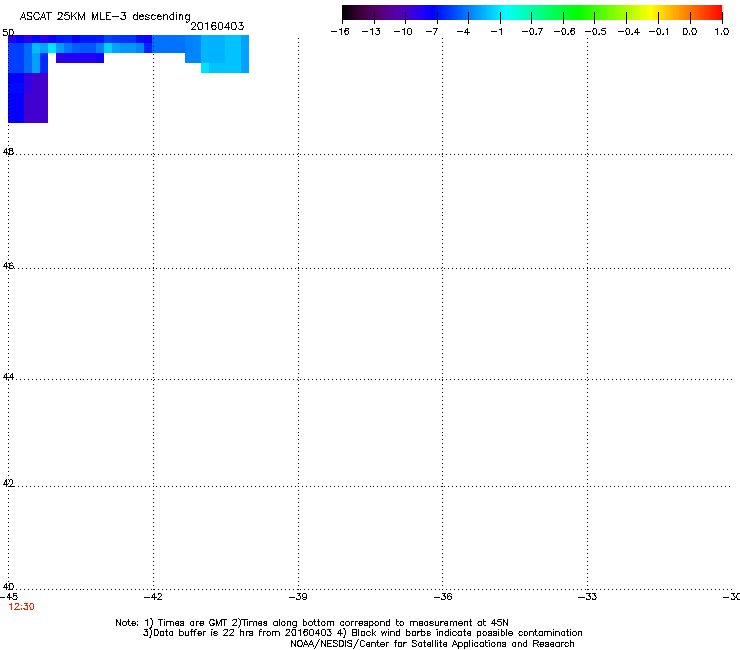Click latitude axis label 40

[8, 586]
